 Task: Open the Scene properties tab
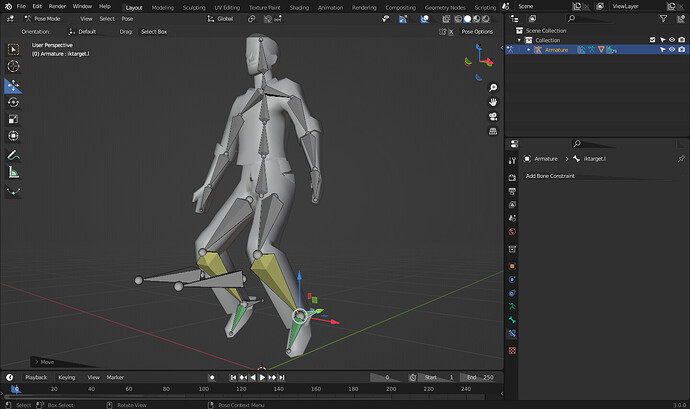(512, 218)
